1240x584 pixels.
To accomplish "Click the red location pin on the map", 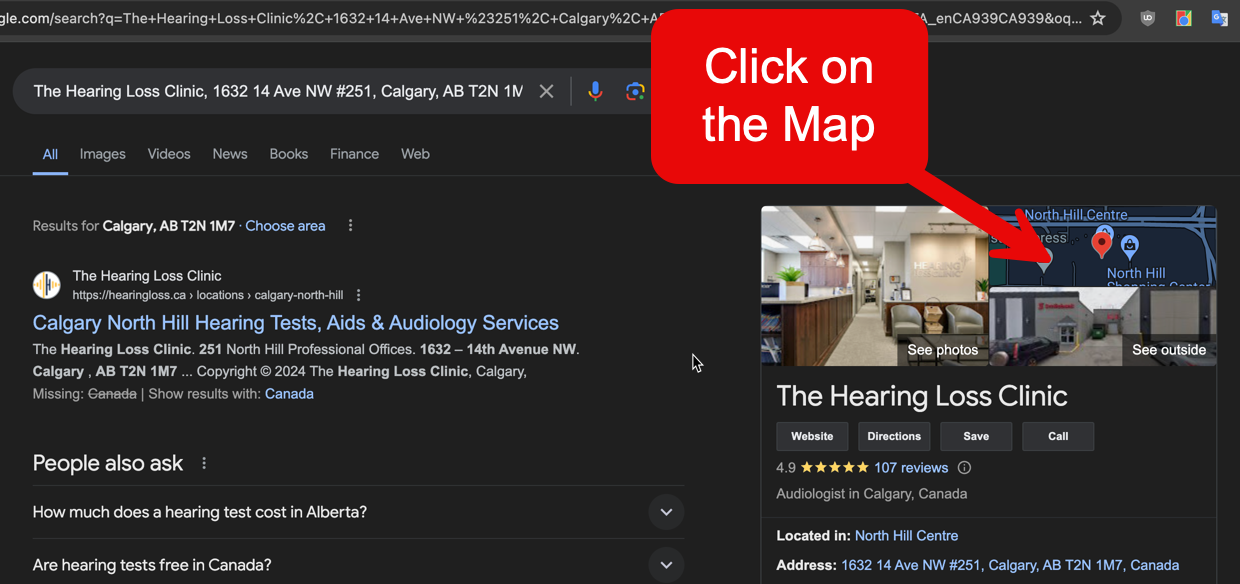I will pos(1101,243).
